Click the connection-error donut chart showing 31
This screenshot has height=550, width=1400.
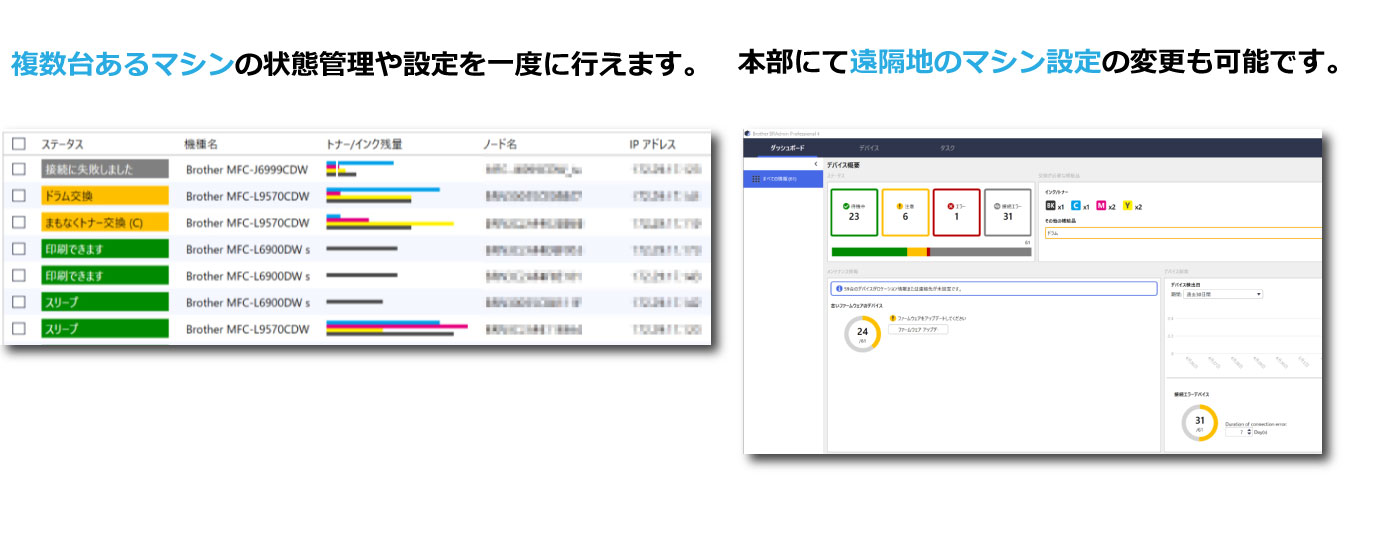[x=1199, y=423]
